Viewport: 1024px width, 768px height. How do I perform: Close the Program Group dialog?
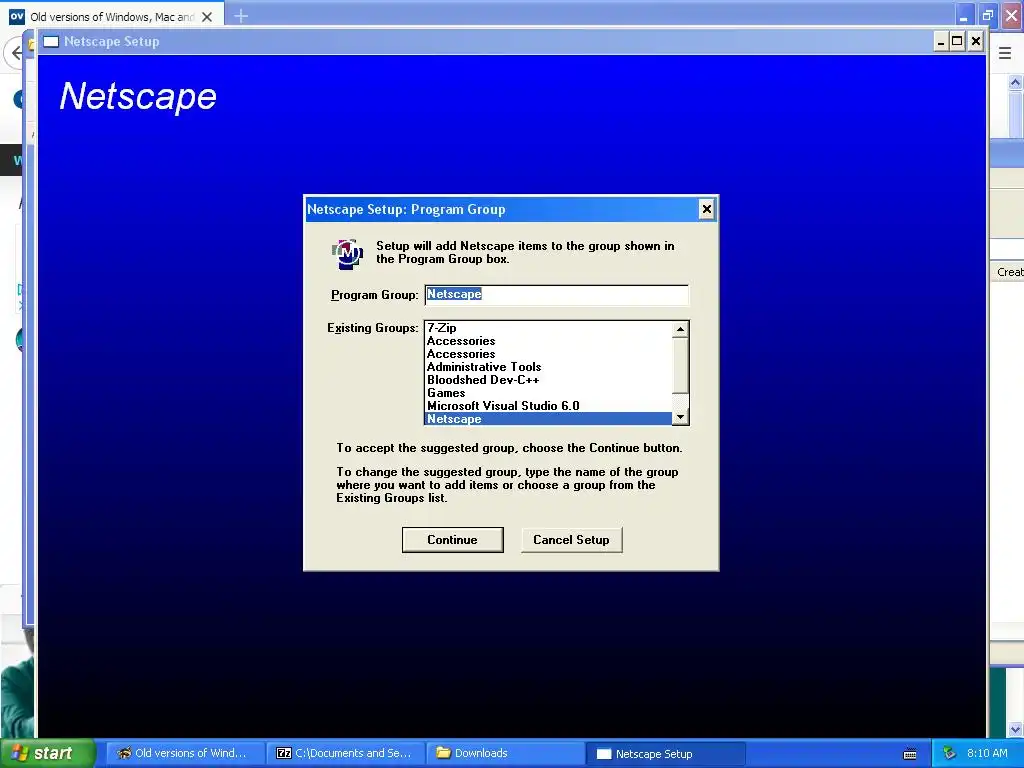point(707,209)
